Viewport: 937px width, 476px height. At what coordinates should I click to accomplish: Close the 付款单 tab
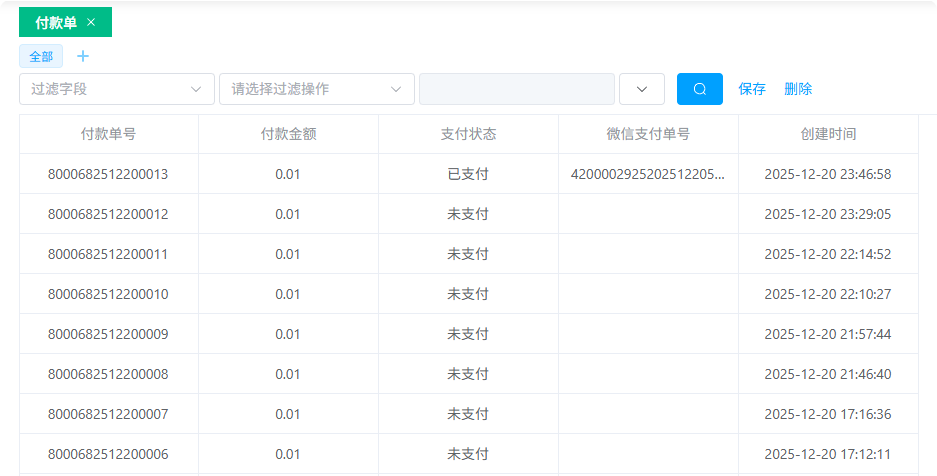click(91, 22)
